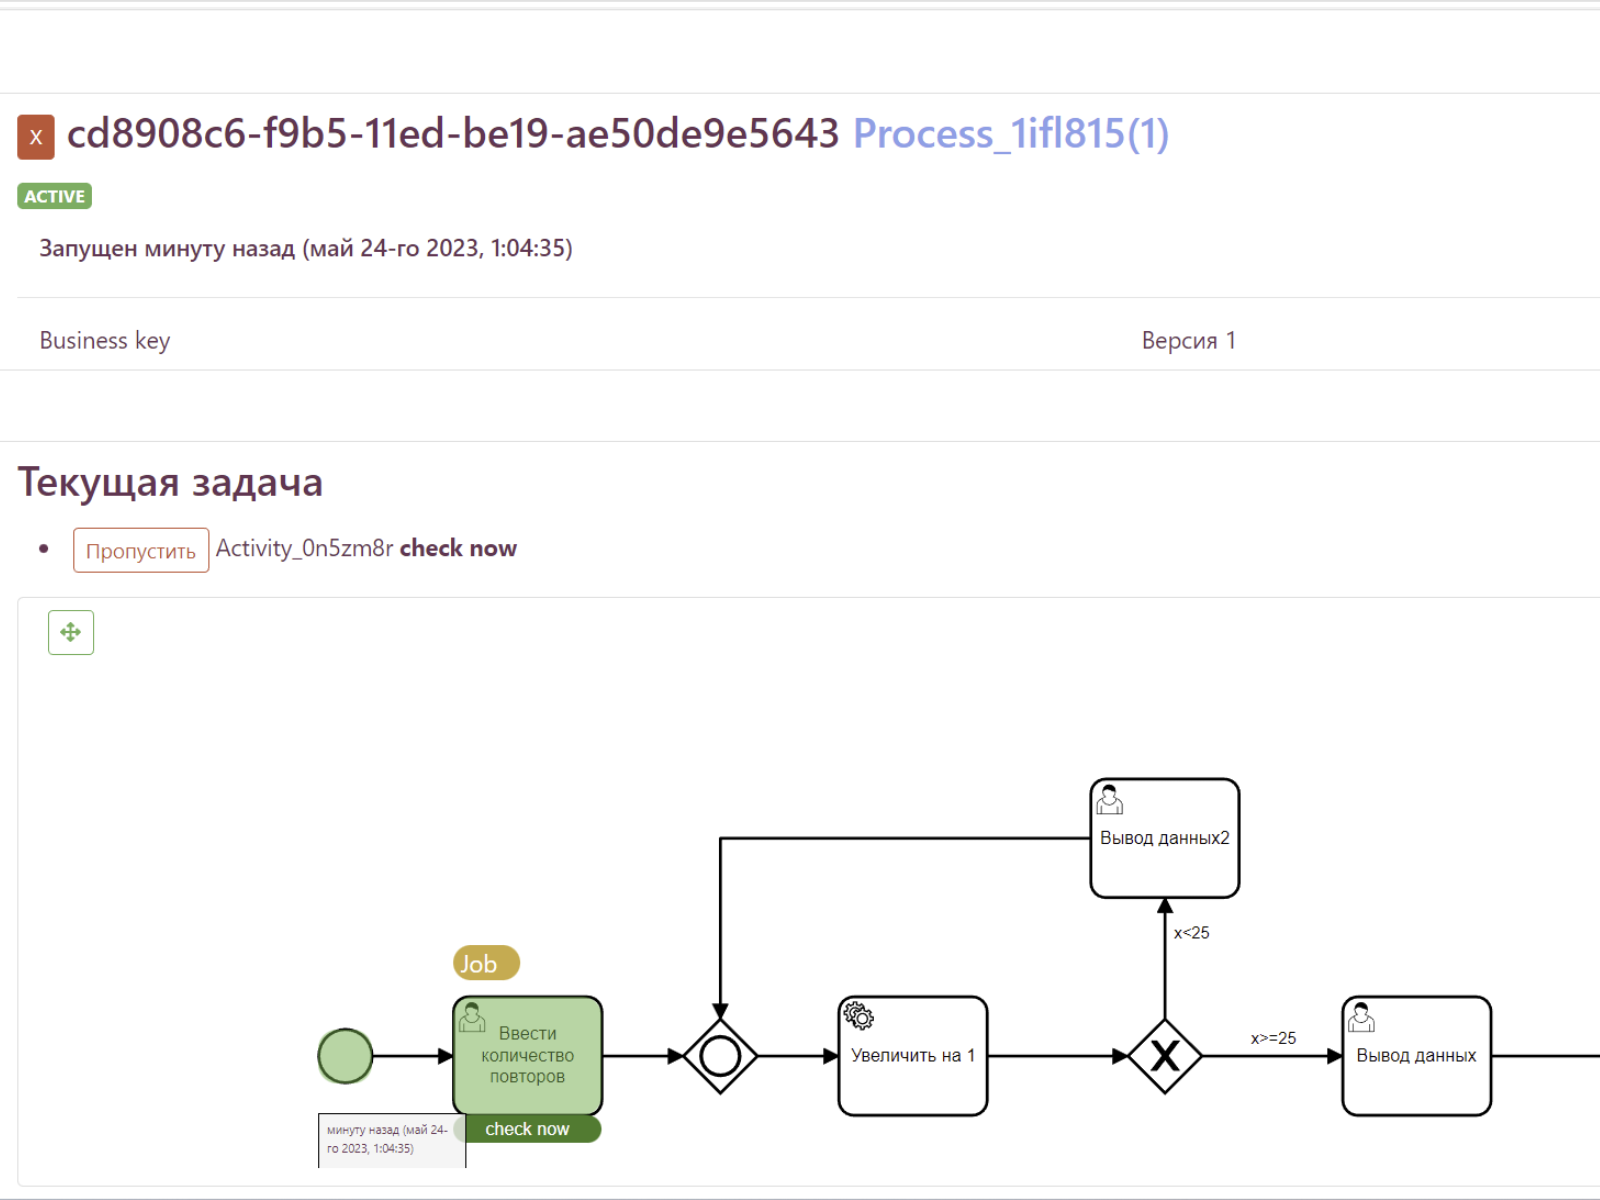
Task: Click the Текущая задача heading
Action: click(170, 482)
